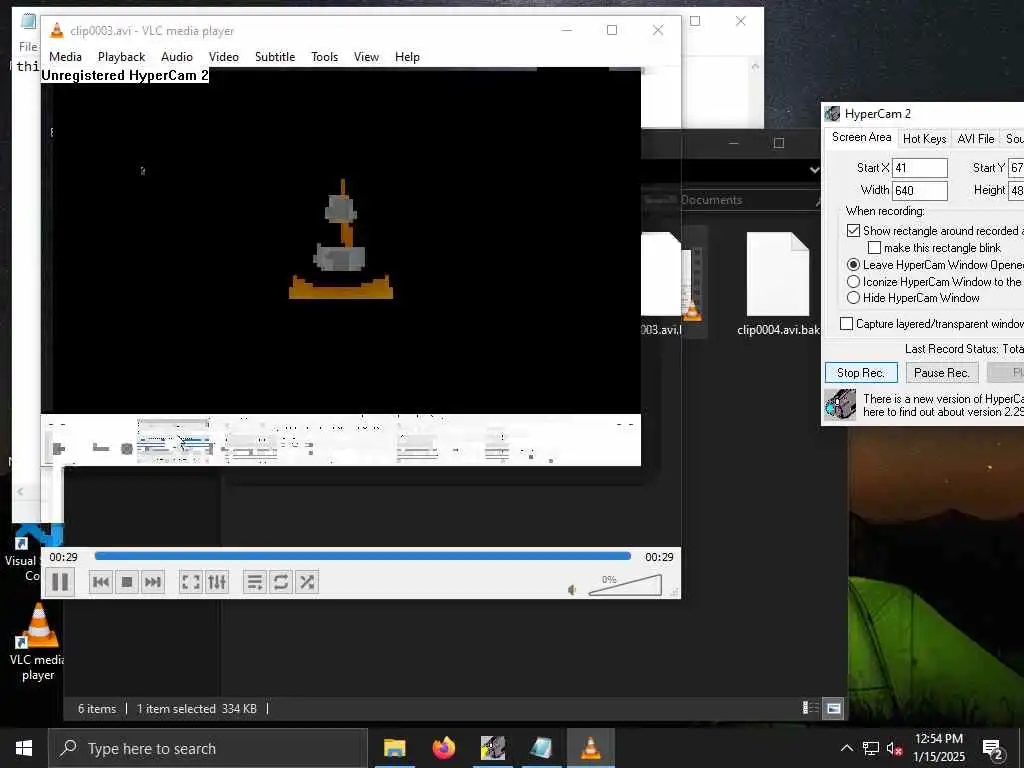The width and height of the screenshot is (1024, 768).
Task: Go to previous media in VLC
Action: pyautogui.click(x=101, y=582)
